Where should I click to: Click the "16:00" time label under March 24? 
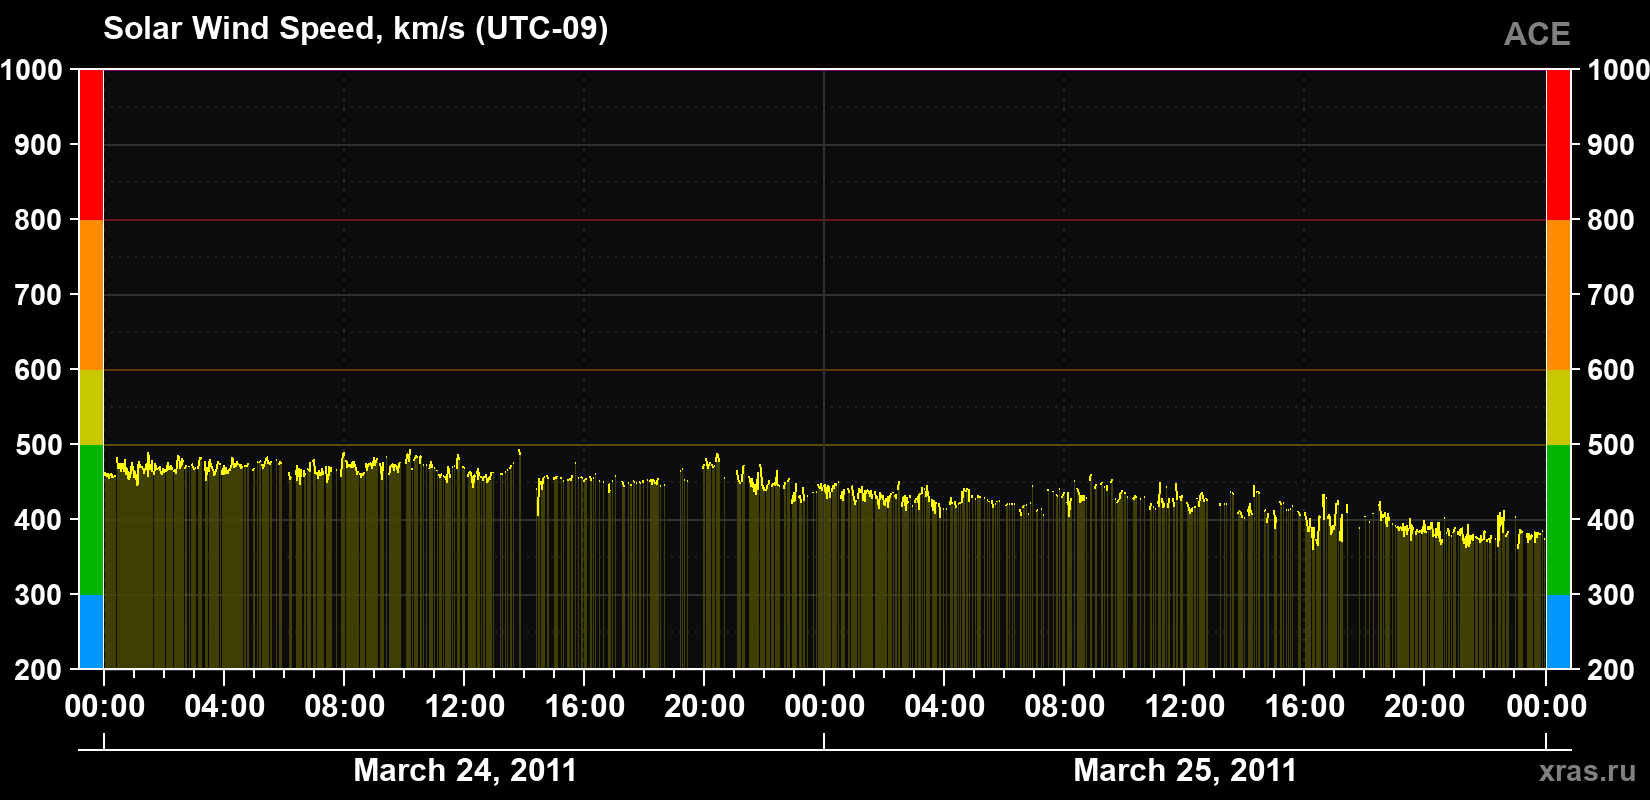tap(585, 707)
